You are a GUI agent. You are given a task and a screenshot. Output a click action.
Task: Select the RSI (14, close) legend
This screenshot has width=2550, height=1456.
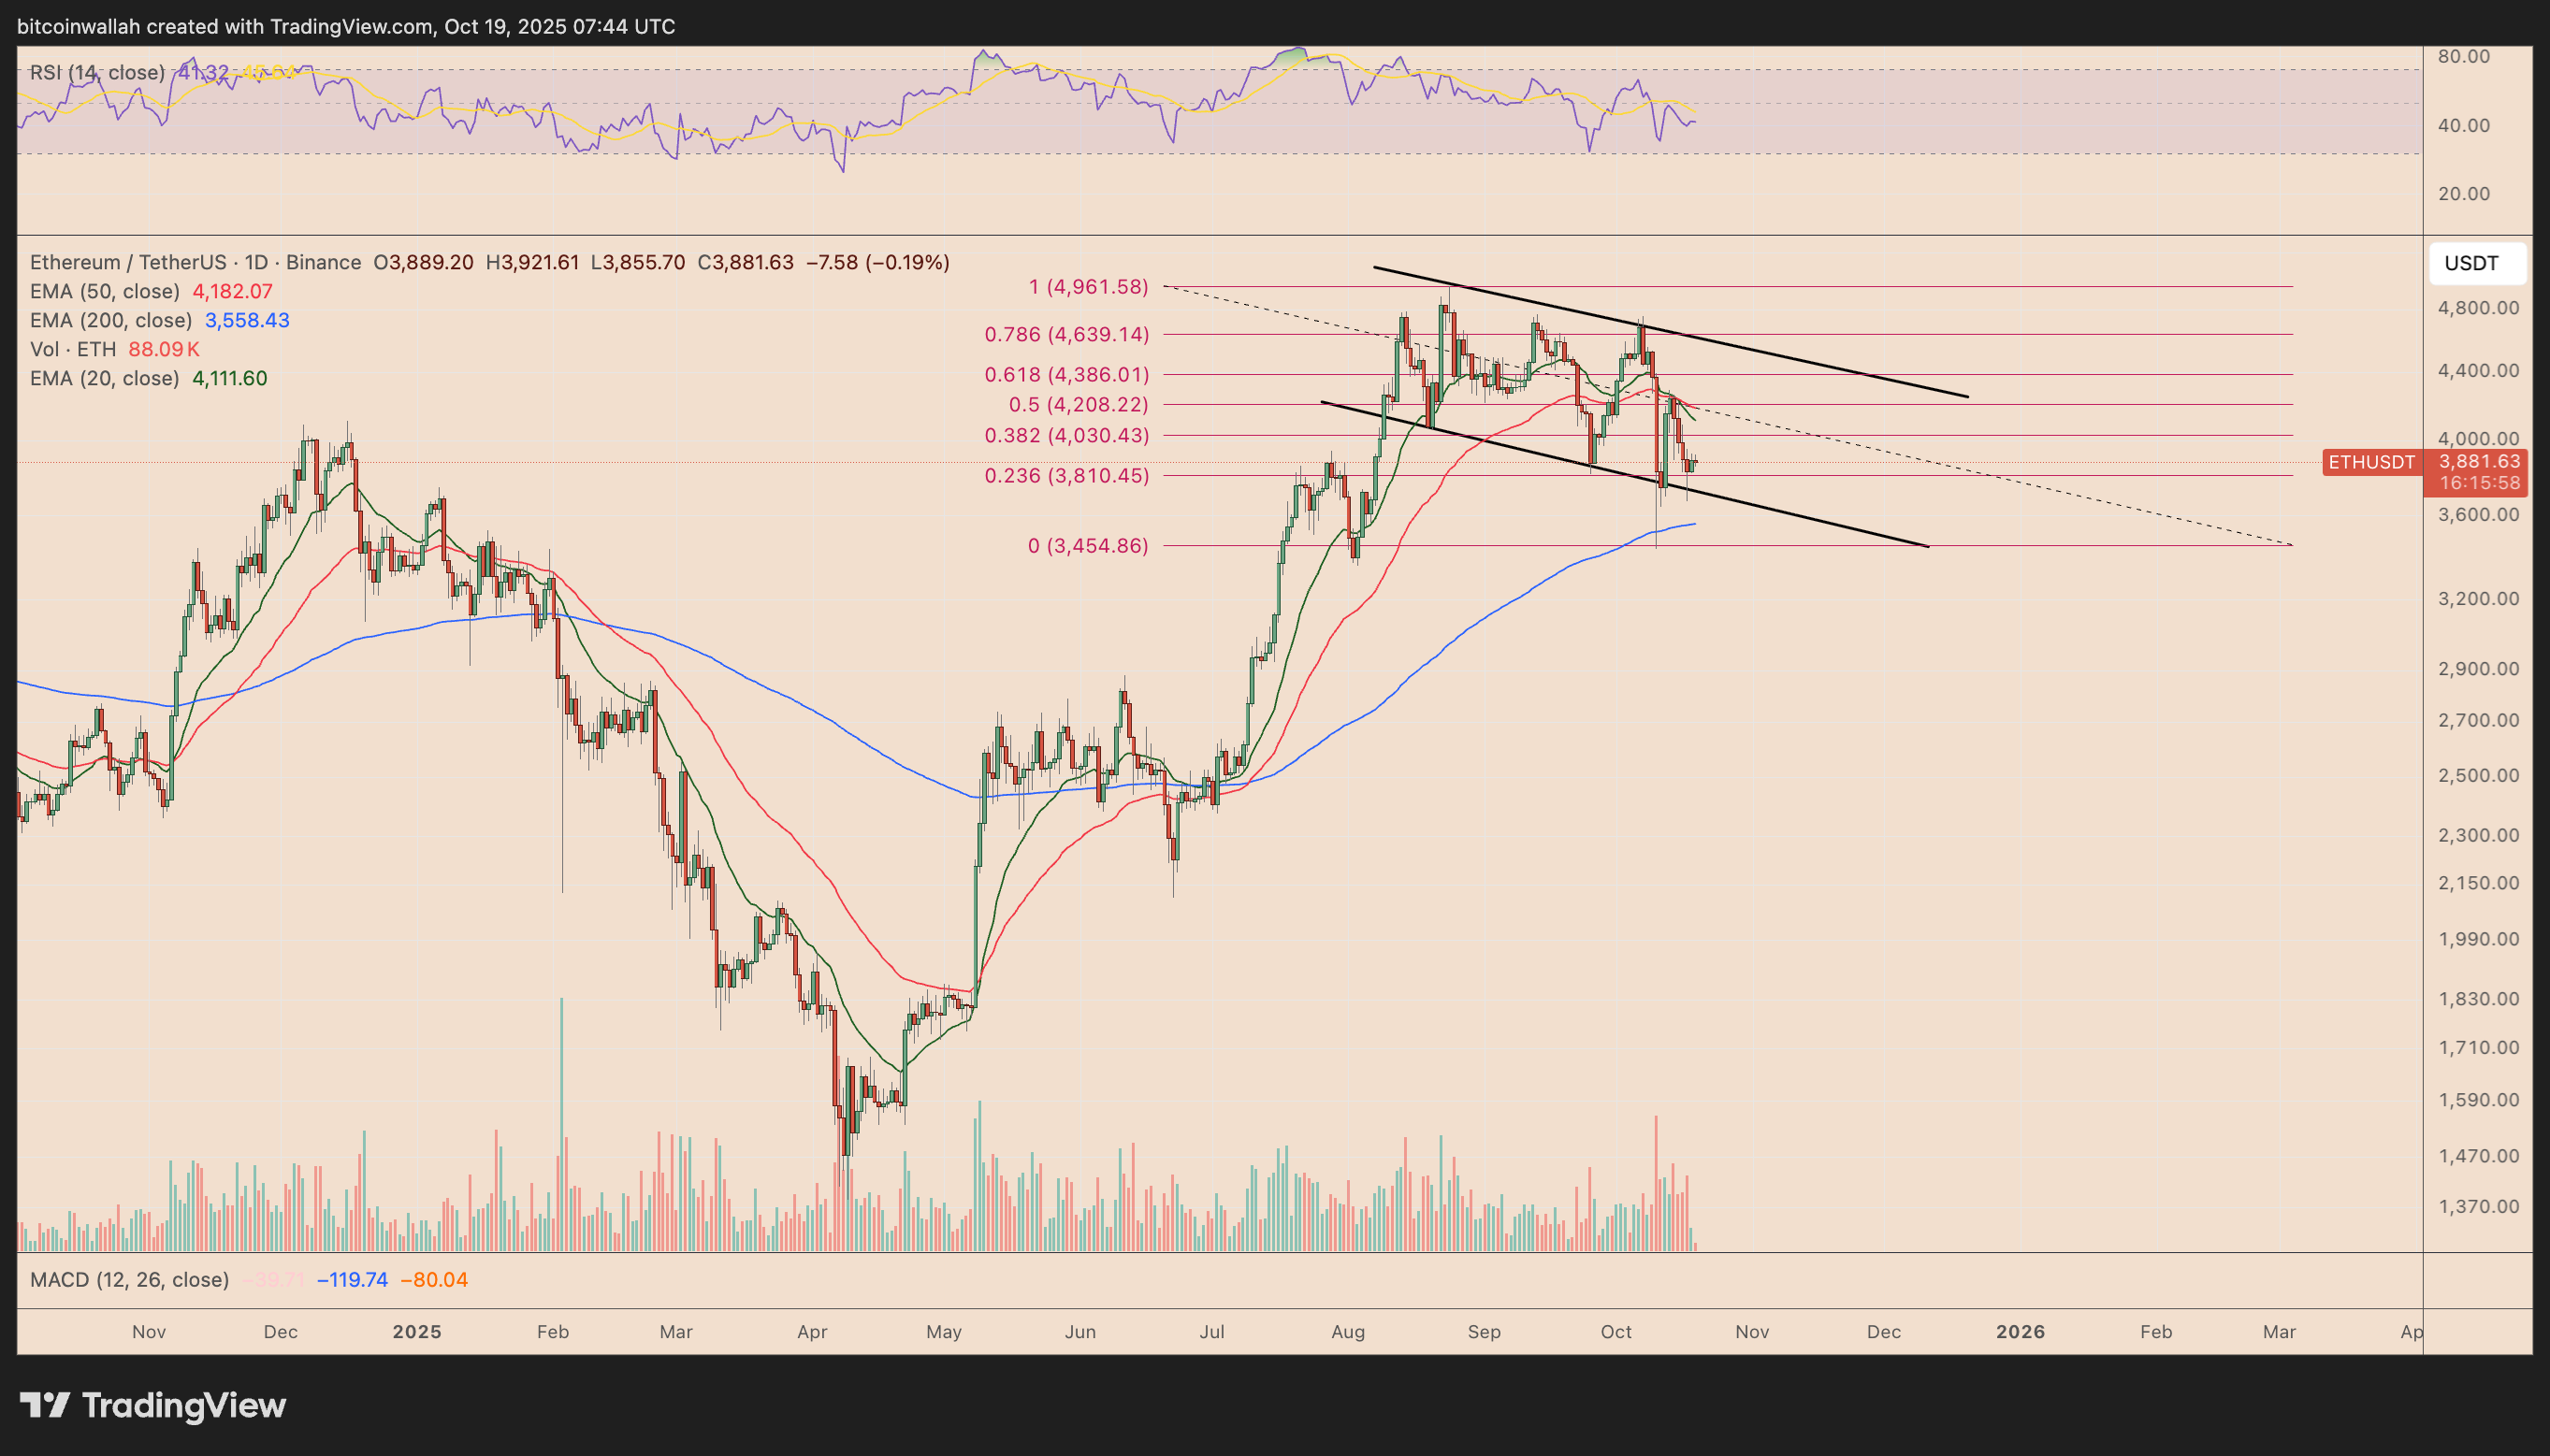97,72
